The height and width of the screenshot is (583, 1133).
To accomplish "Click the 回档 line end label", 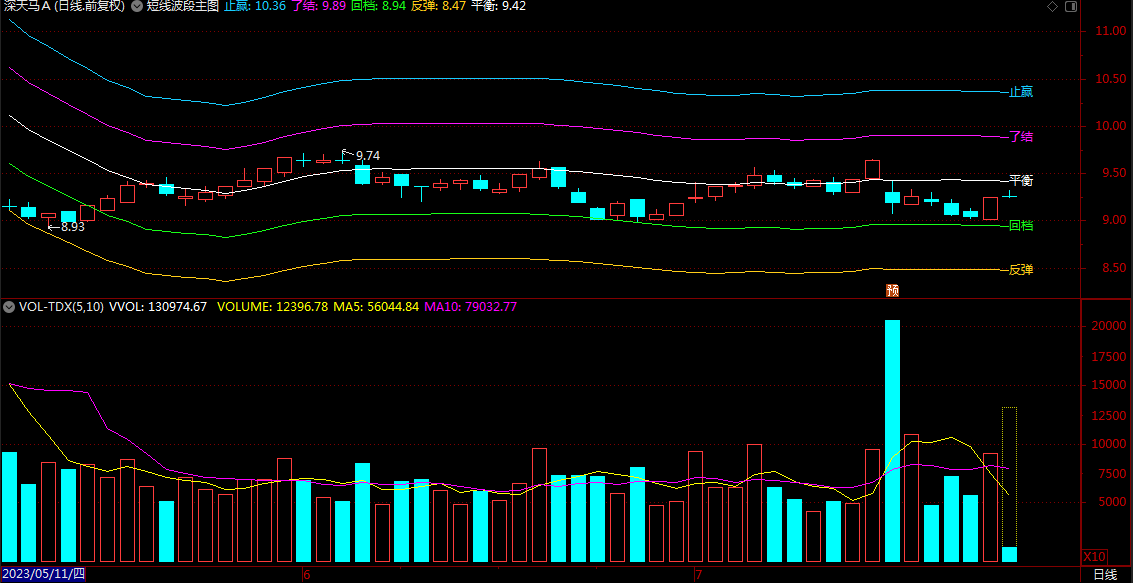I will (x=1021, y=225).
